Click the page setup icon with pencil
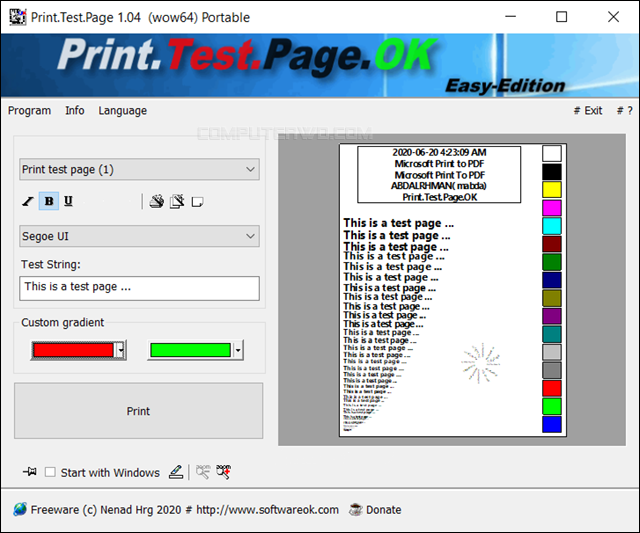Screen dimensions: 640x533 point(177,201)
